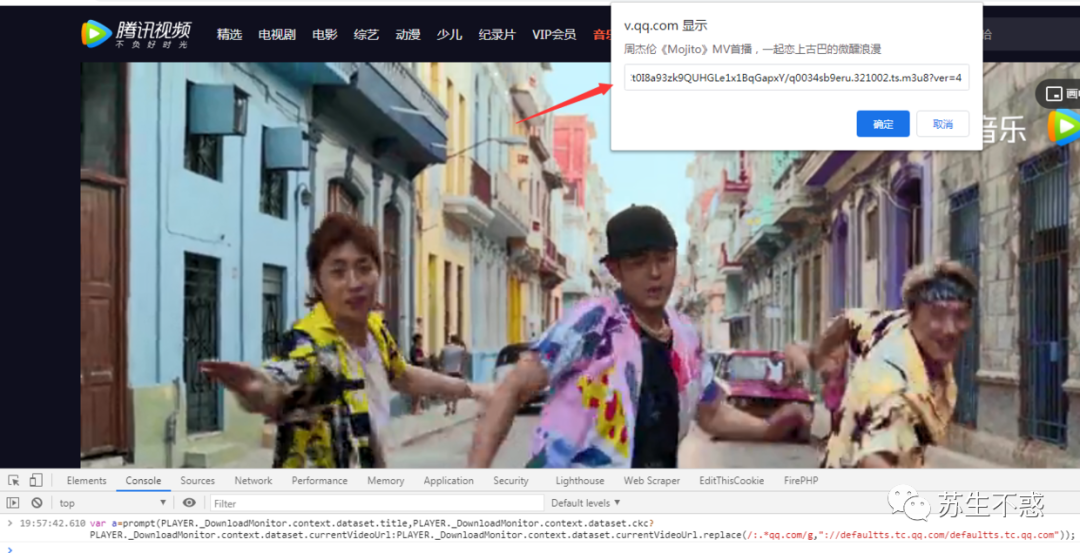The image size is (1080, 553).
Task: Clear the console with the ban icon
Action: coord(37,503)
